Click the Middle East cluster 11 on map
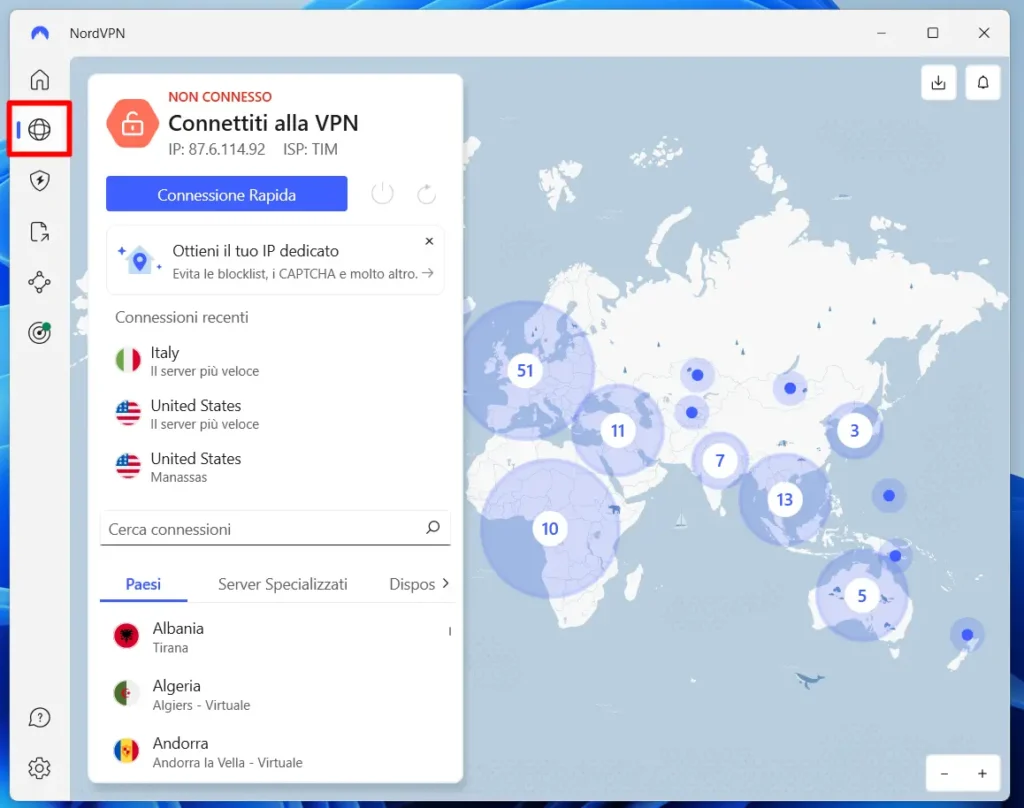This screenshot has height=808, width=1024. 617,430
